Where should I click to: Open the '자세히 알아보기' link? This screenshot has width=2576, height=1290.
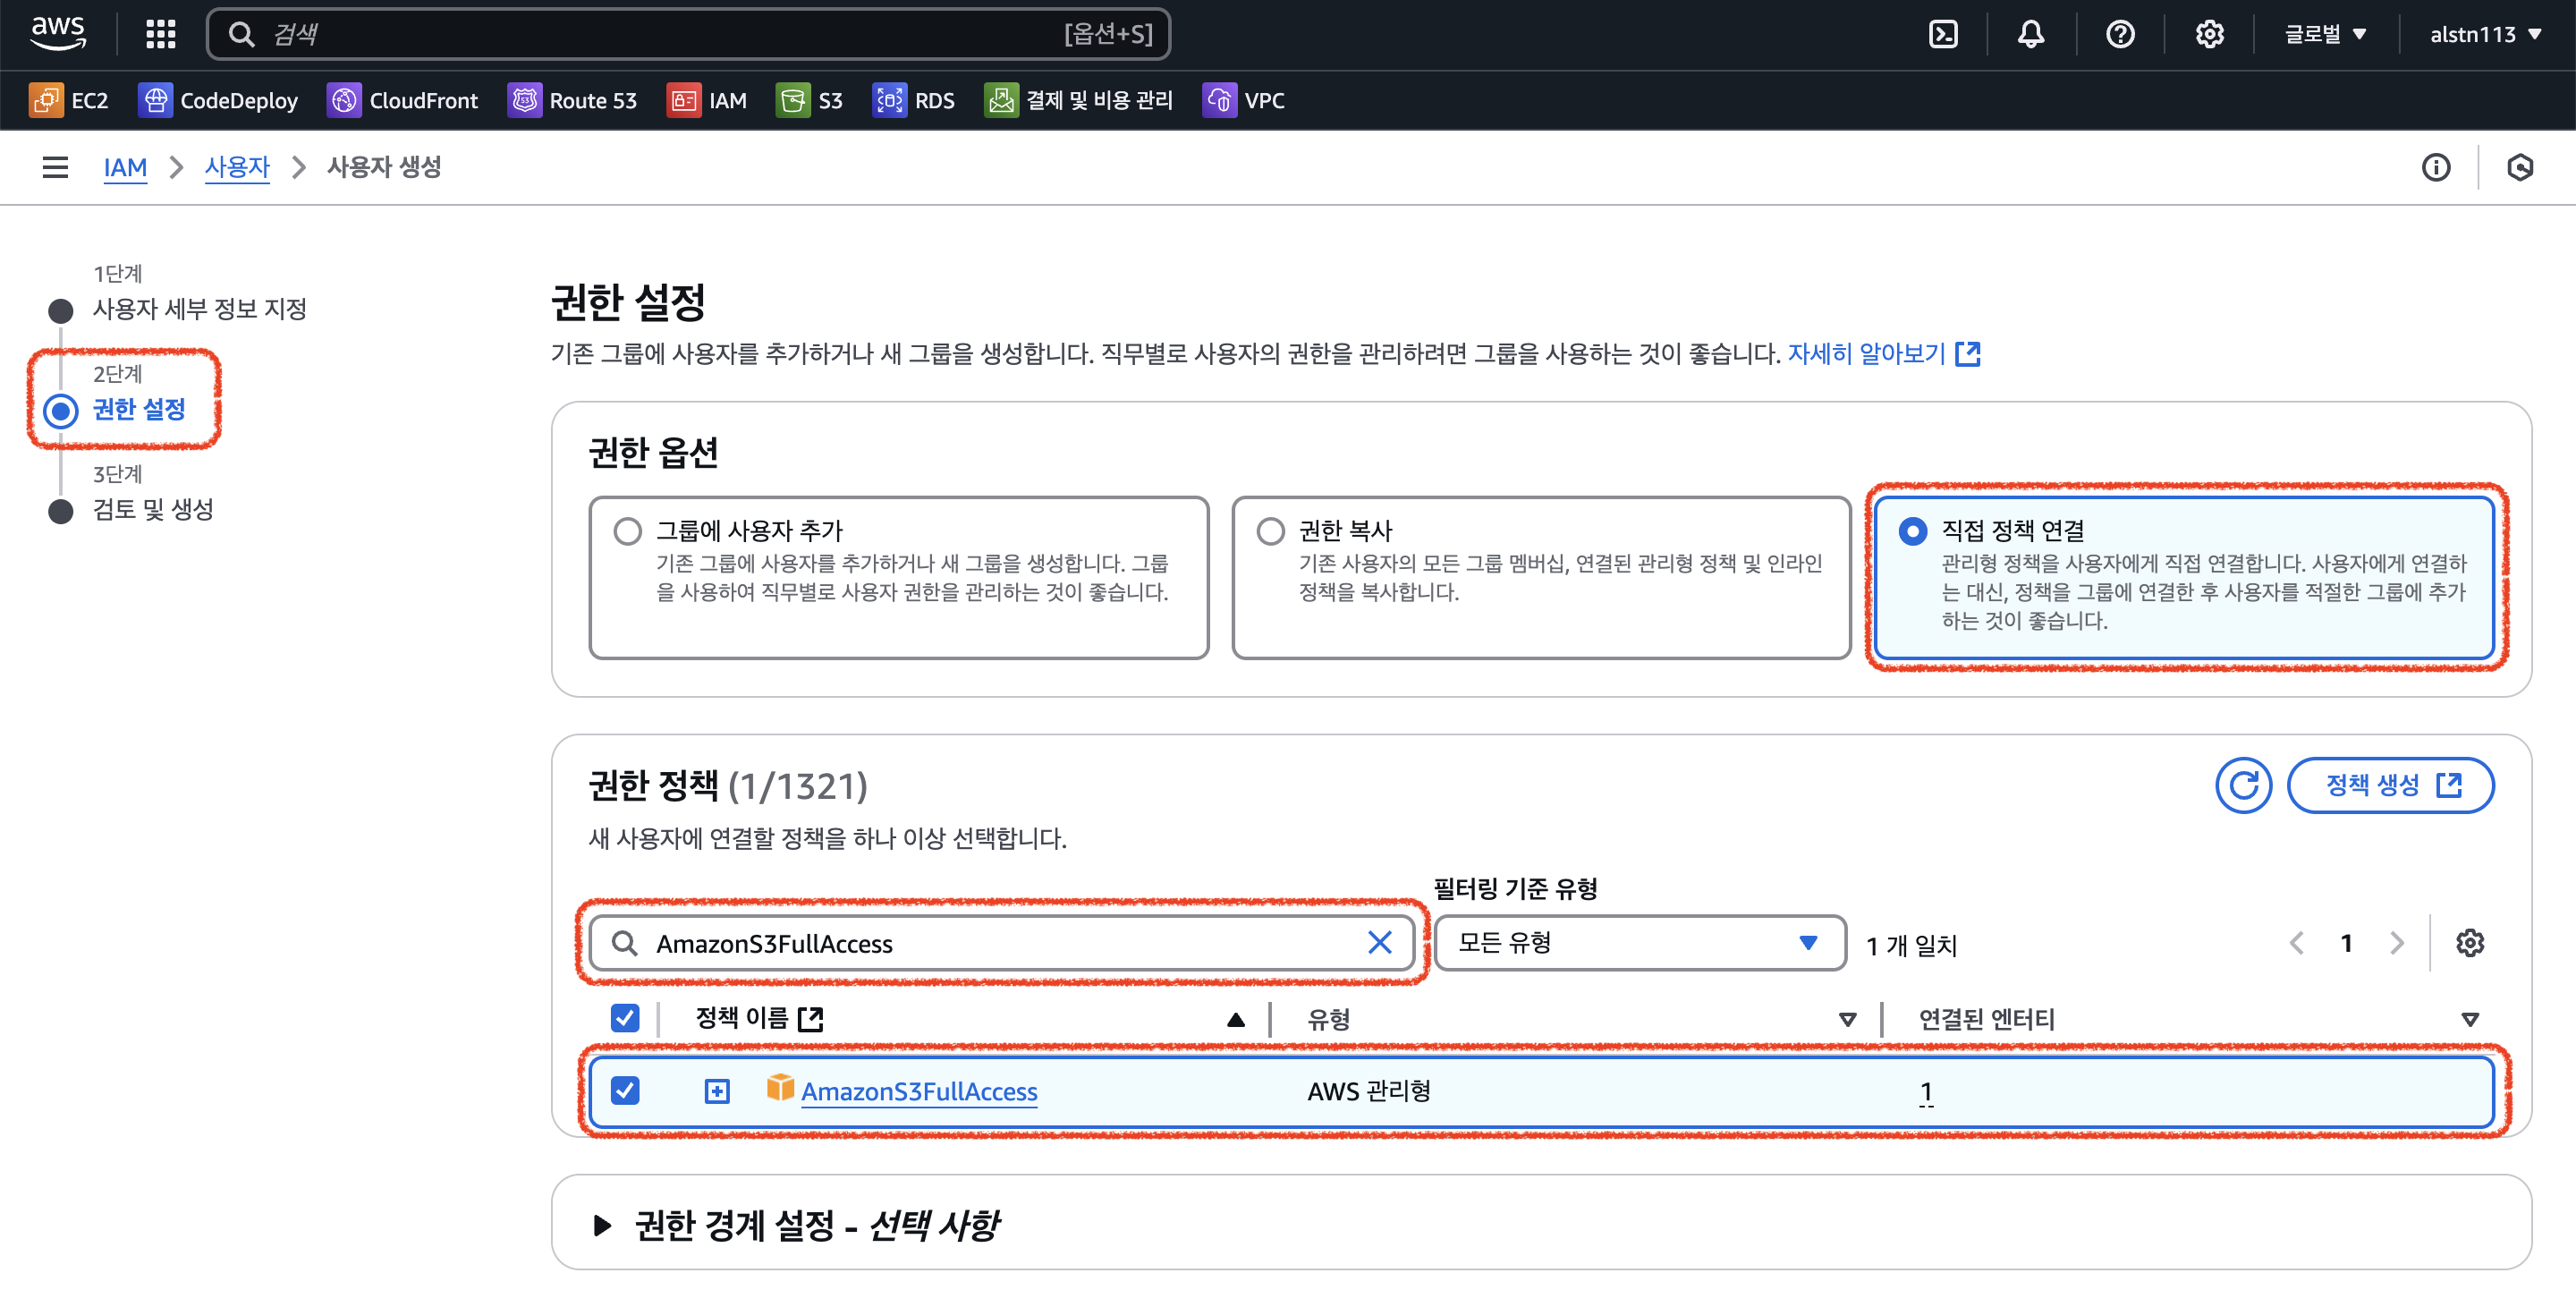pos(1866,354)
